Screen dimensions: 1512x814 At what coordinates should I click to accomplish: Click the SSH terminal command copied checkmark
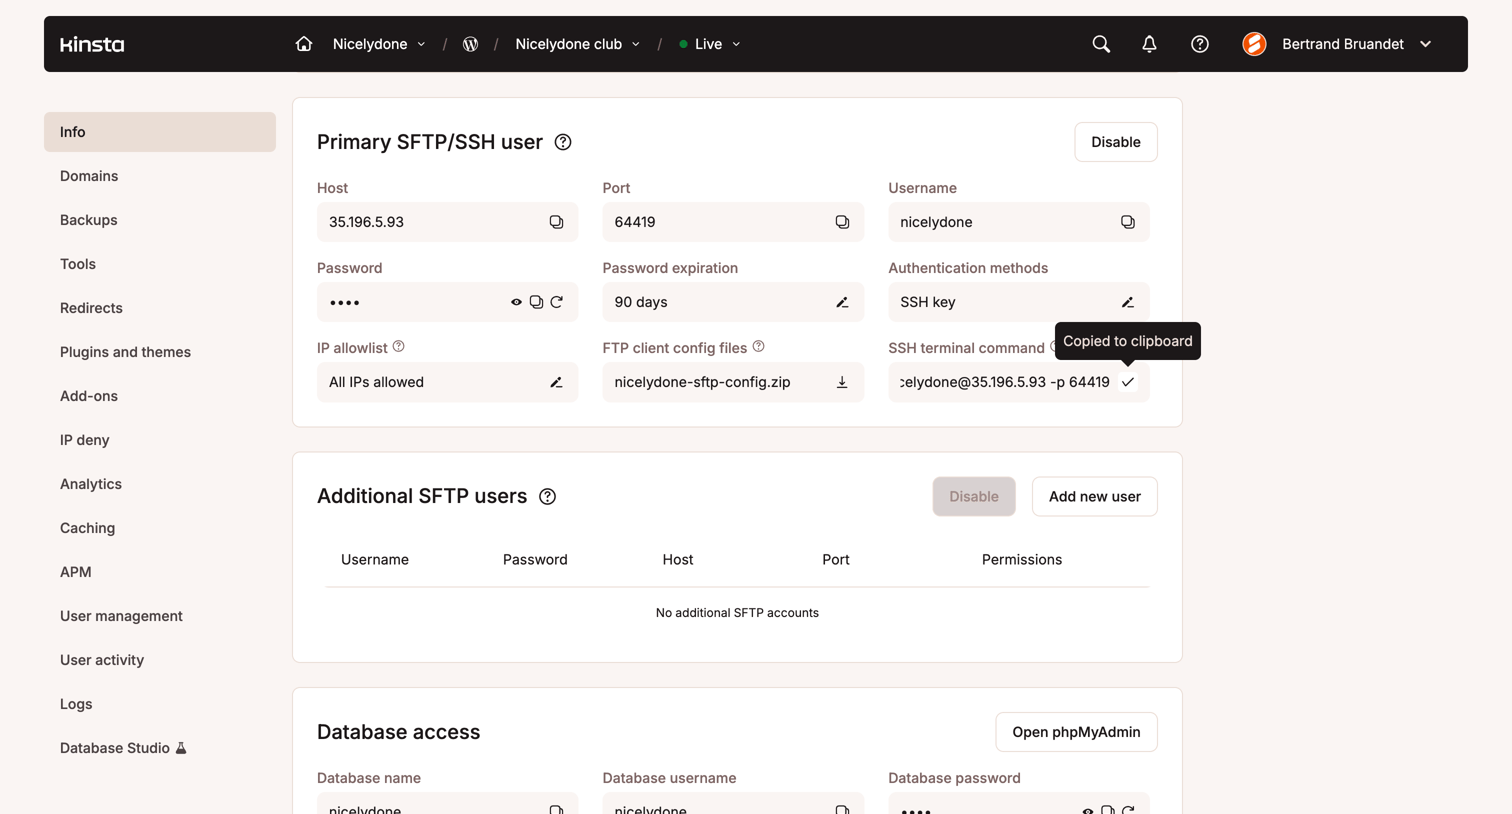point(1128,382)
